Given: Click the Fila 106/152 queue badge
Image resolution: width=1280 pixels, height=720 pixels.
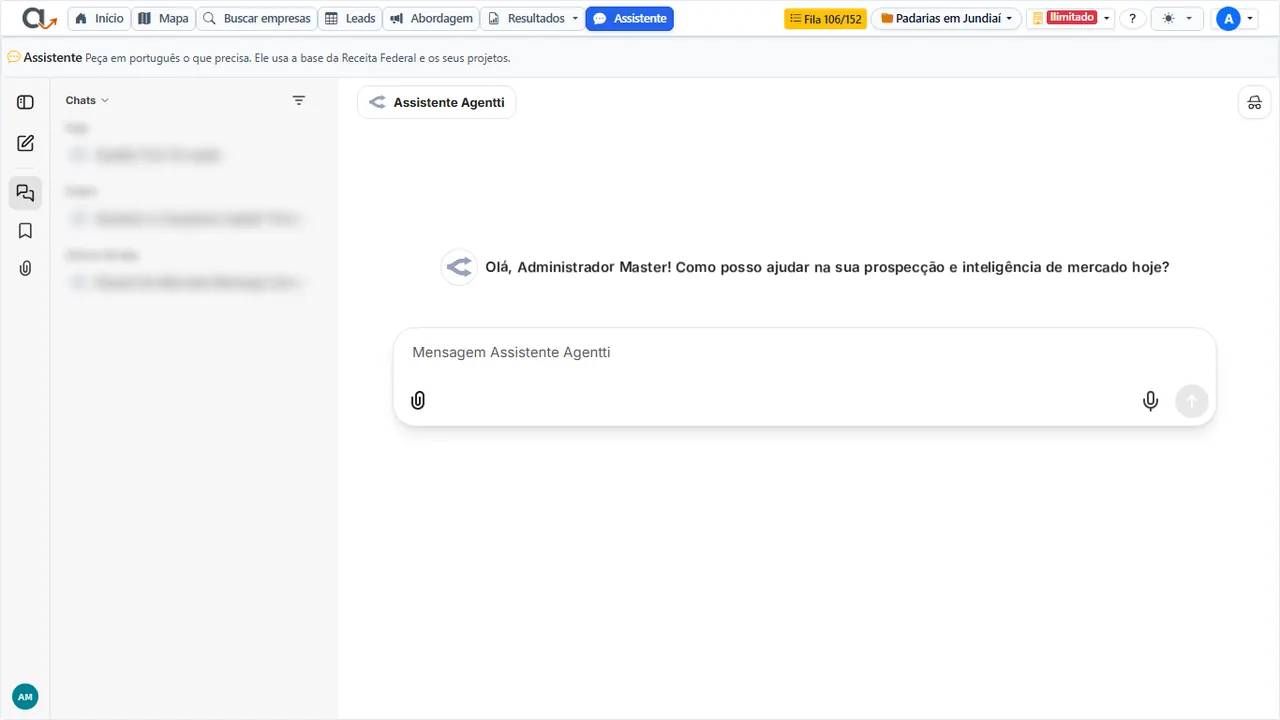Looking at the screenshot, I should click(825, 19).
